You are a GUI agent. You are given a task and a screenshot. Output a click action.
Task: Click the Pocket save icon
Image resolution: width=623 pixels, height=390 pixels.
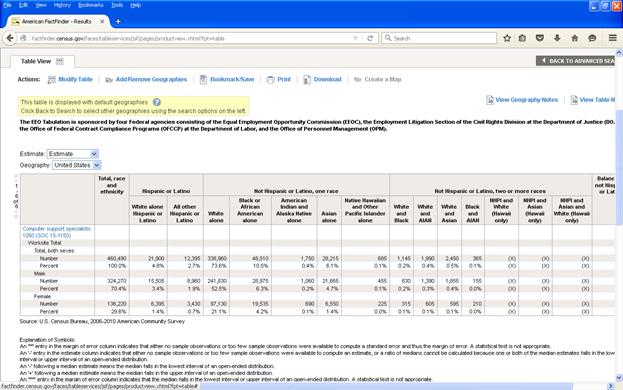click(x=540, y=38)
